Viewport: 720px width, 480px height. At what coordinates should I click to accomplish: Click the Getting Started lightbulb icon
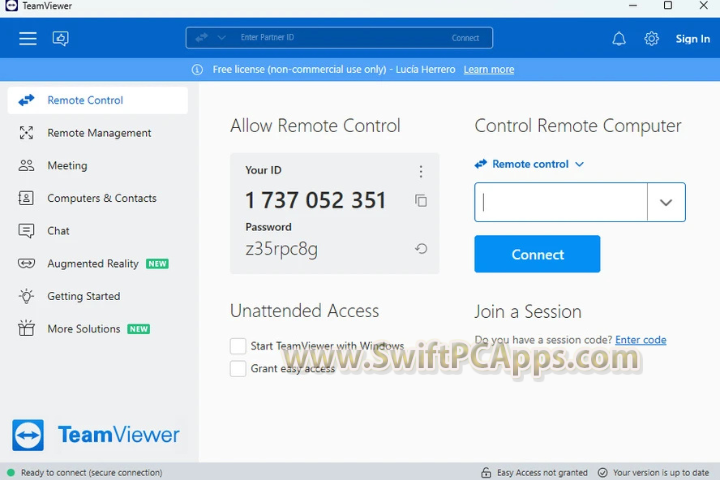(26, 296)
